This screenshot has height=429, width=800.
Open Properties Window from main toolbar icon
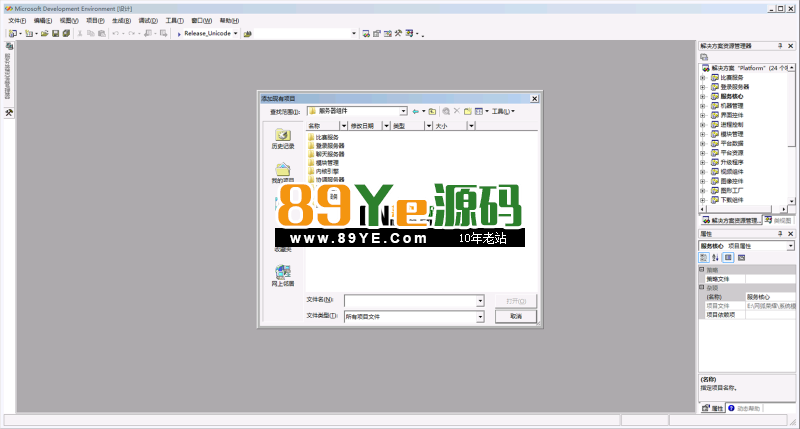coord(377,34)
